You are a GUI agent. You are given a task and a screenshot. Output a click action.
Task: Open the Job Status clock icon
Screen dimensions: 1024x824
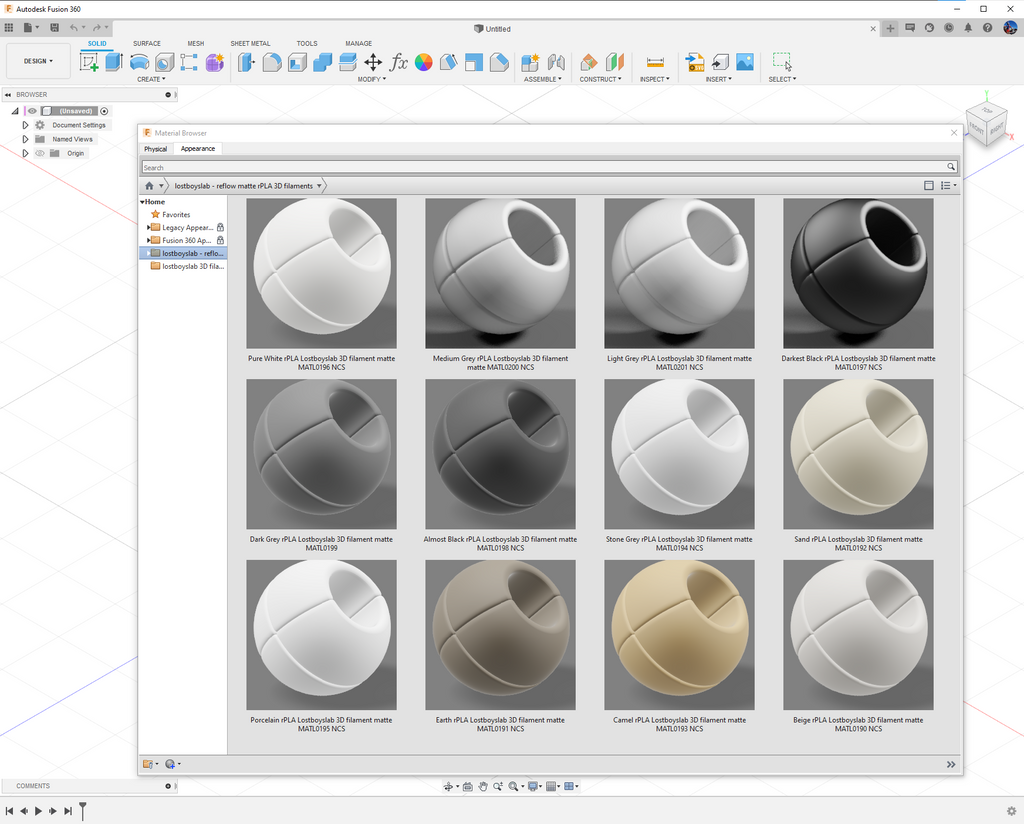pyautogui.click(x=949, y=27)
